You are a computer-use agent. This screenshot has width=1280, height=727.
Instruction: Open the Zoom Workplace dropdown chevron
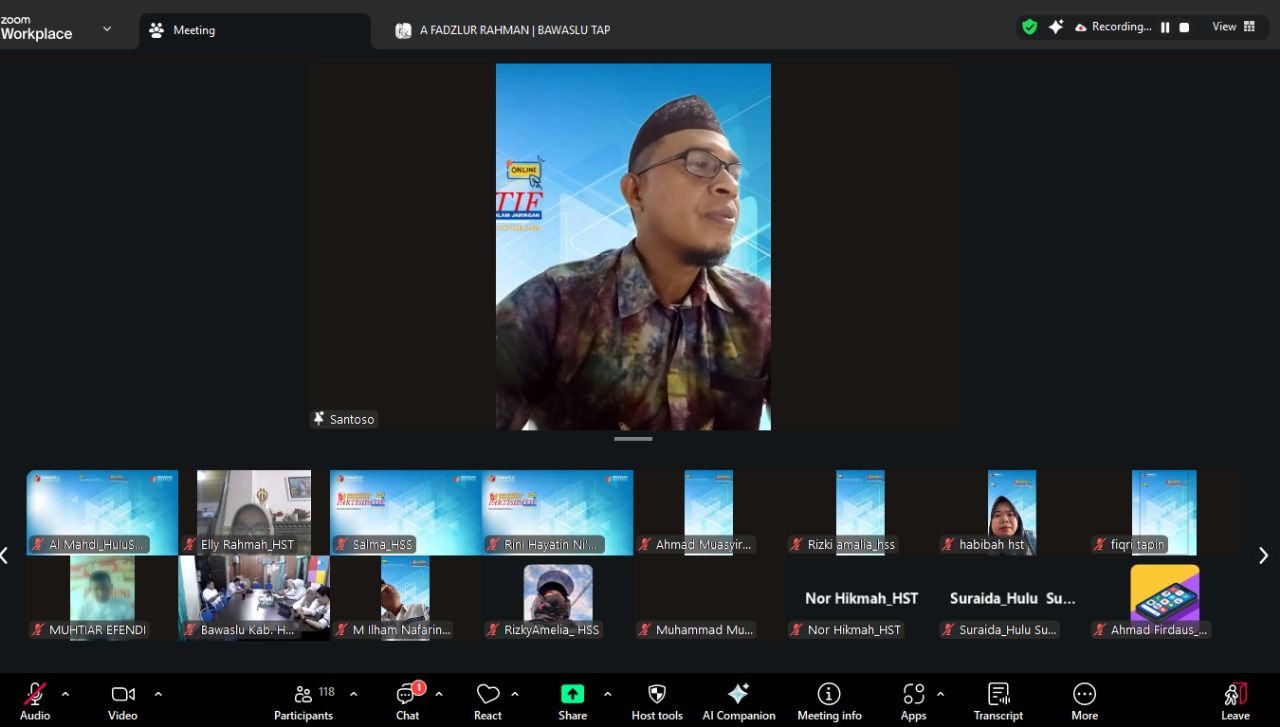107,29
